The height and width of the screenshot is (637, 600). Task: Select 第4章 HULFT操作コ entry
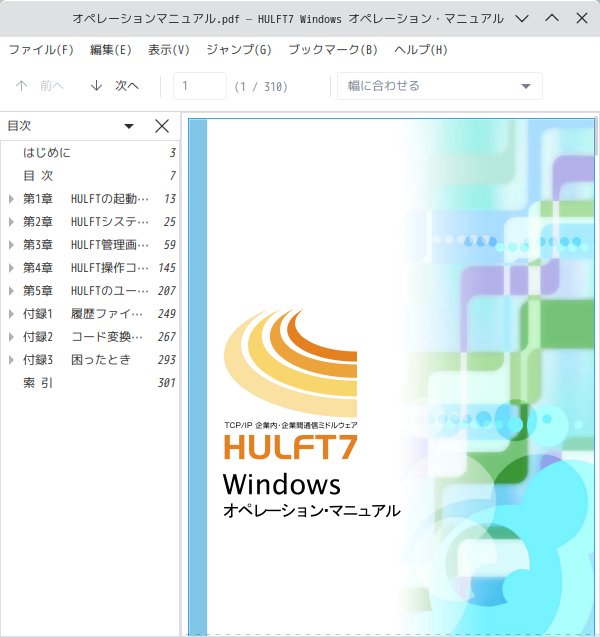(90, 268)
